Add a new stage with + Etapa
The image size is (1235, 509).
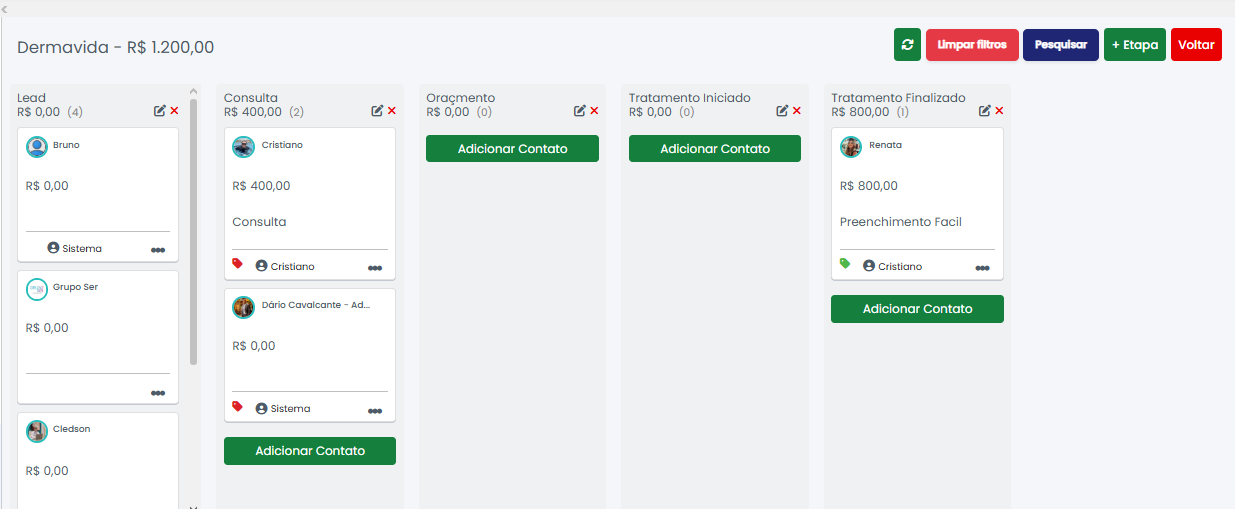tap(1135, 45)
